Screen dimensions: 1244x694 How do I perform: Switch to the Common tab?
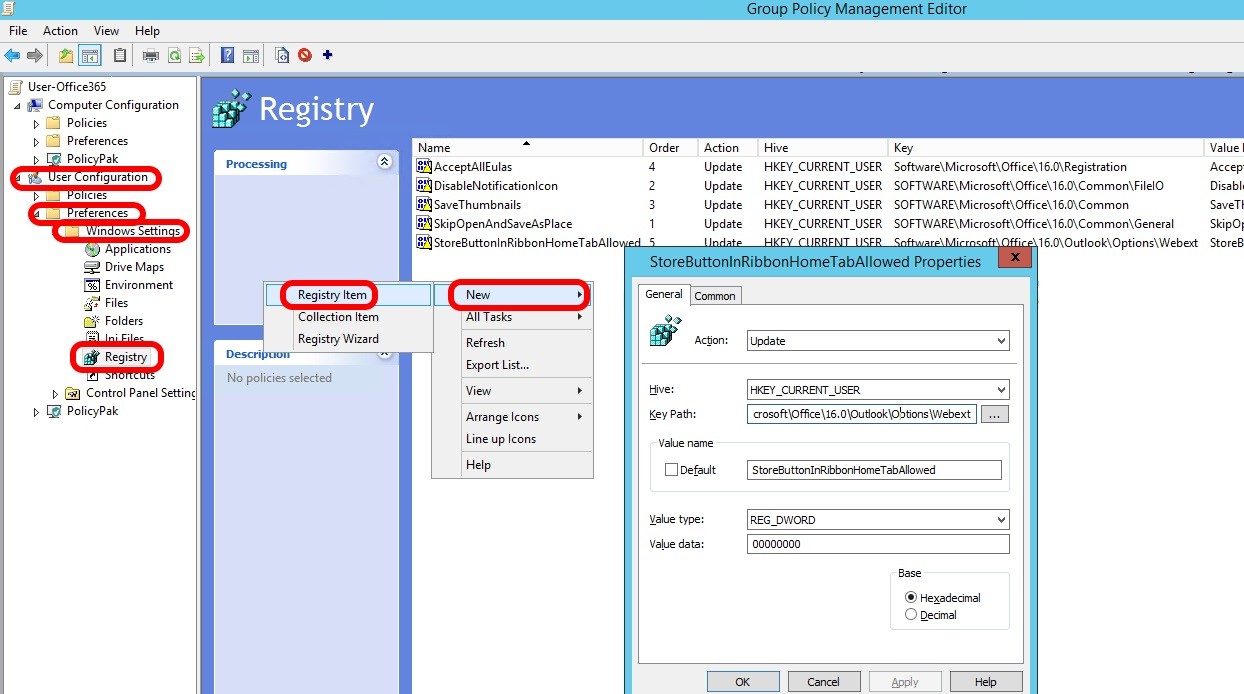coord(714,296)
